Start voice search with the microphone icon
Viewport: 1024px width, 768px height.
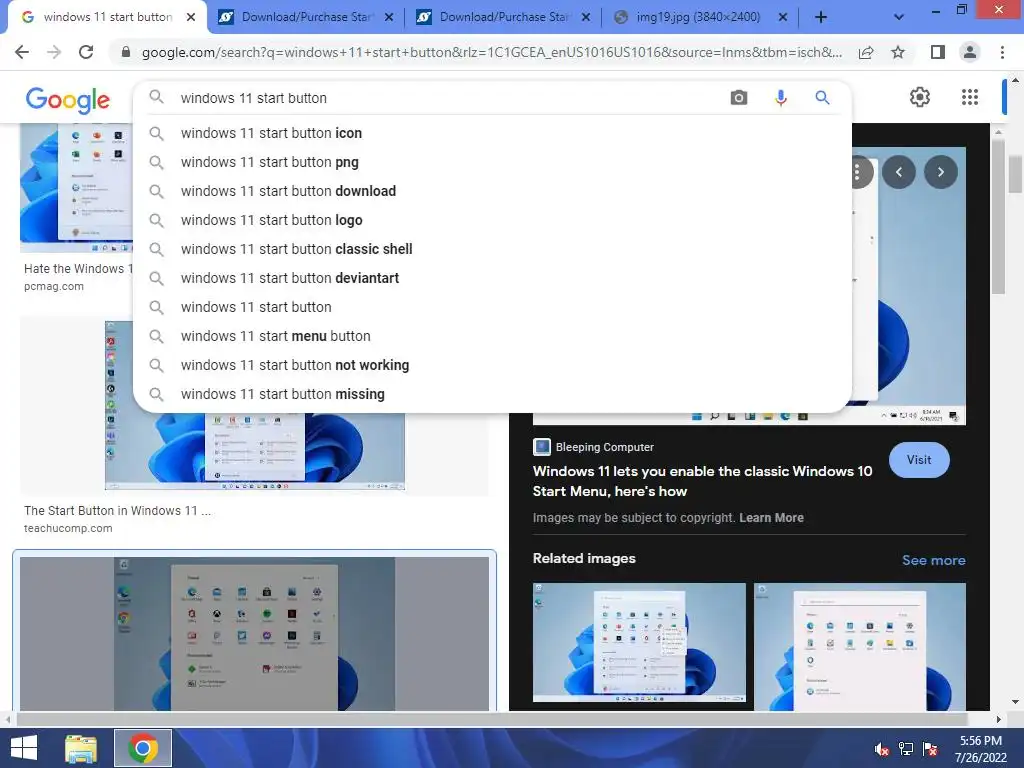coord(780,98)
